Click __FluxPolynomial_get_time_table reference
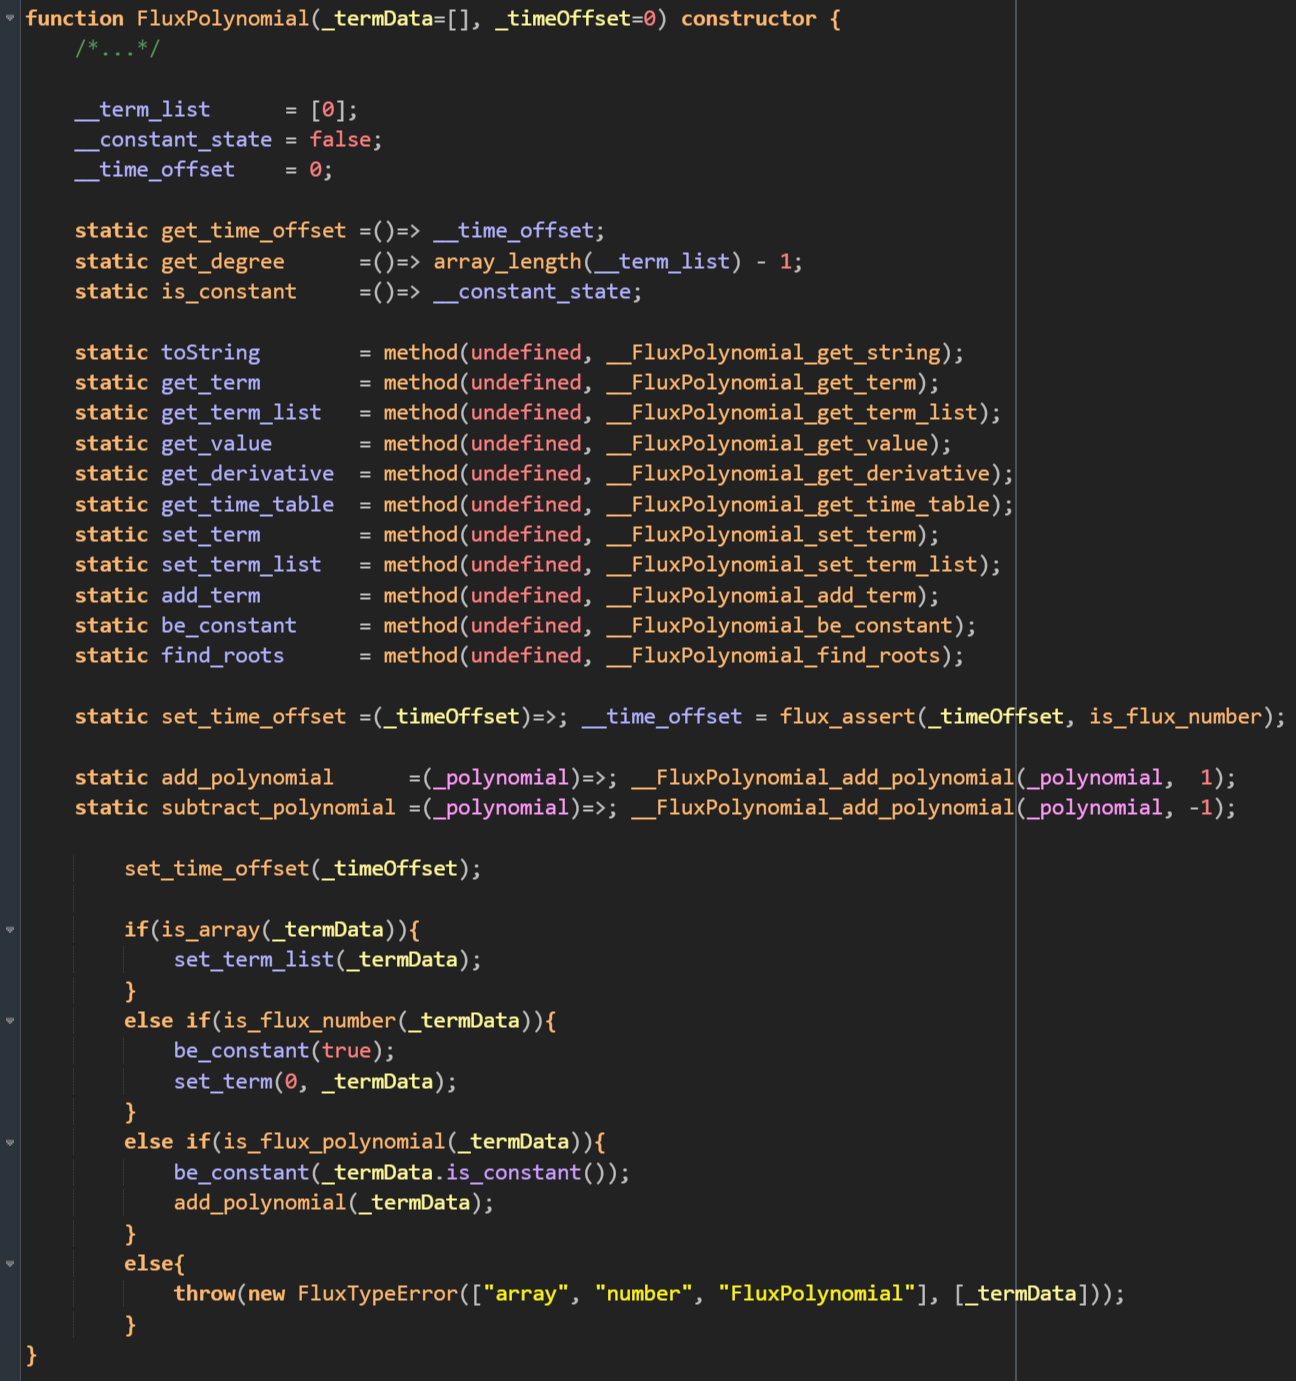 [798, 504]
